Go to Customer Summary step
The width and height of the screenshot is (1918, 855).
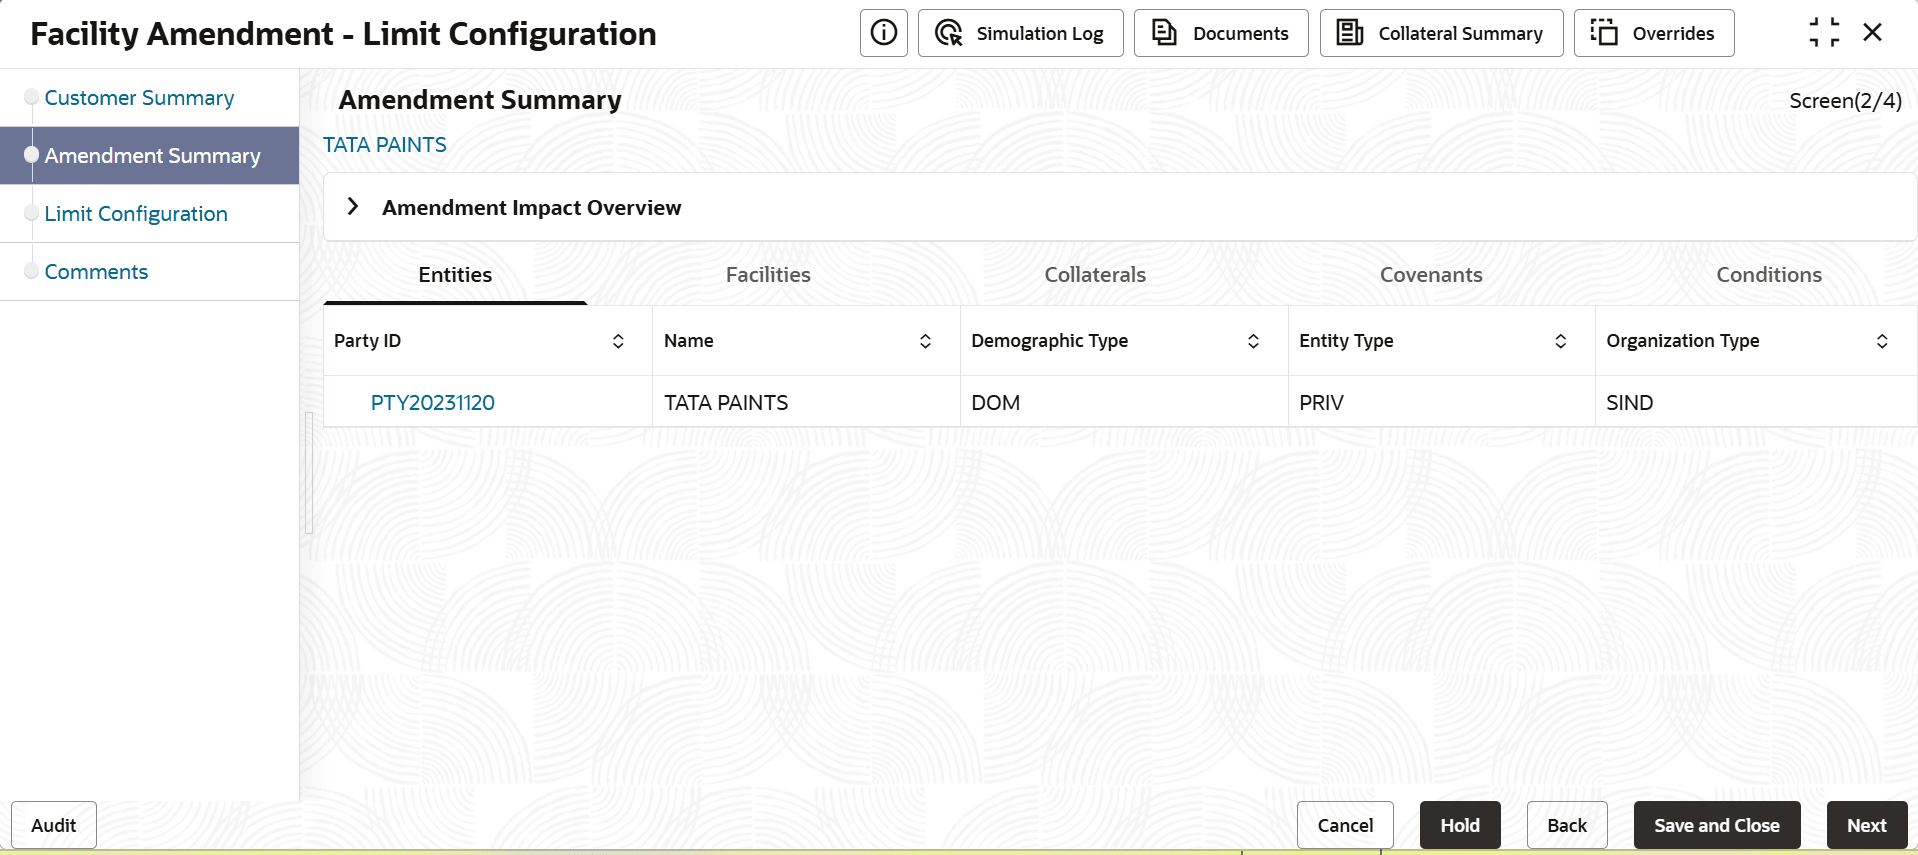tap(139, 98)
